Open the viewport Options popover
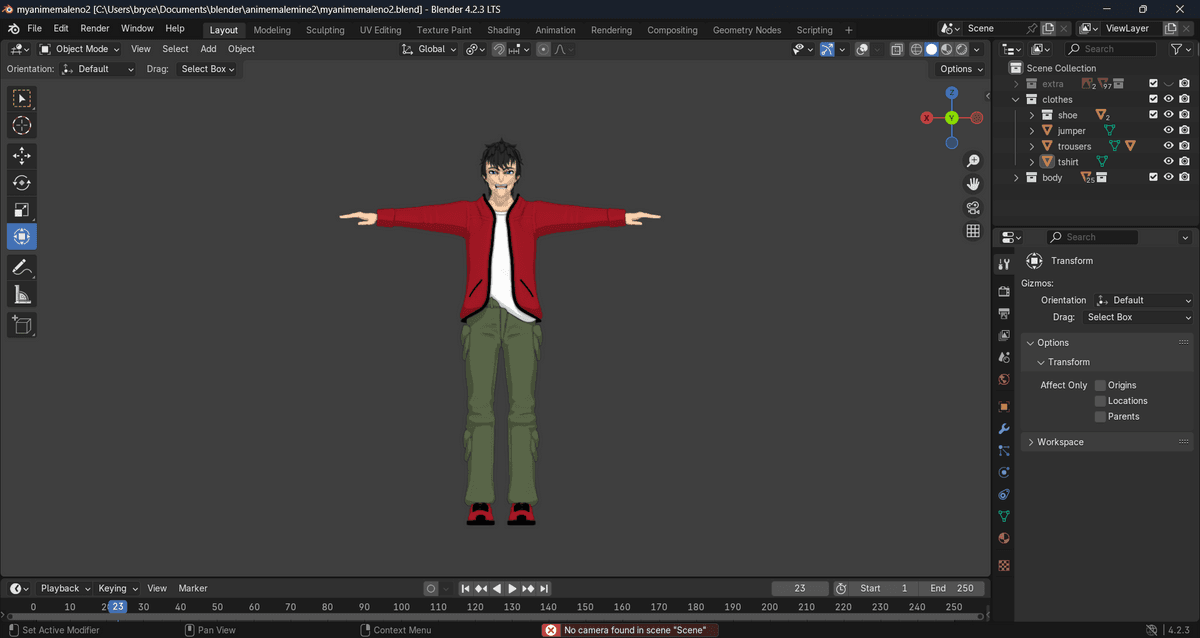This screenshot has width=1200, height=638. (x=961, y=69)
